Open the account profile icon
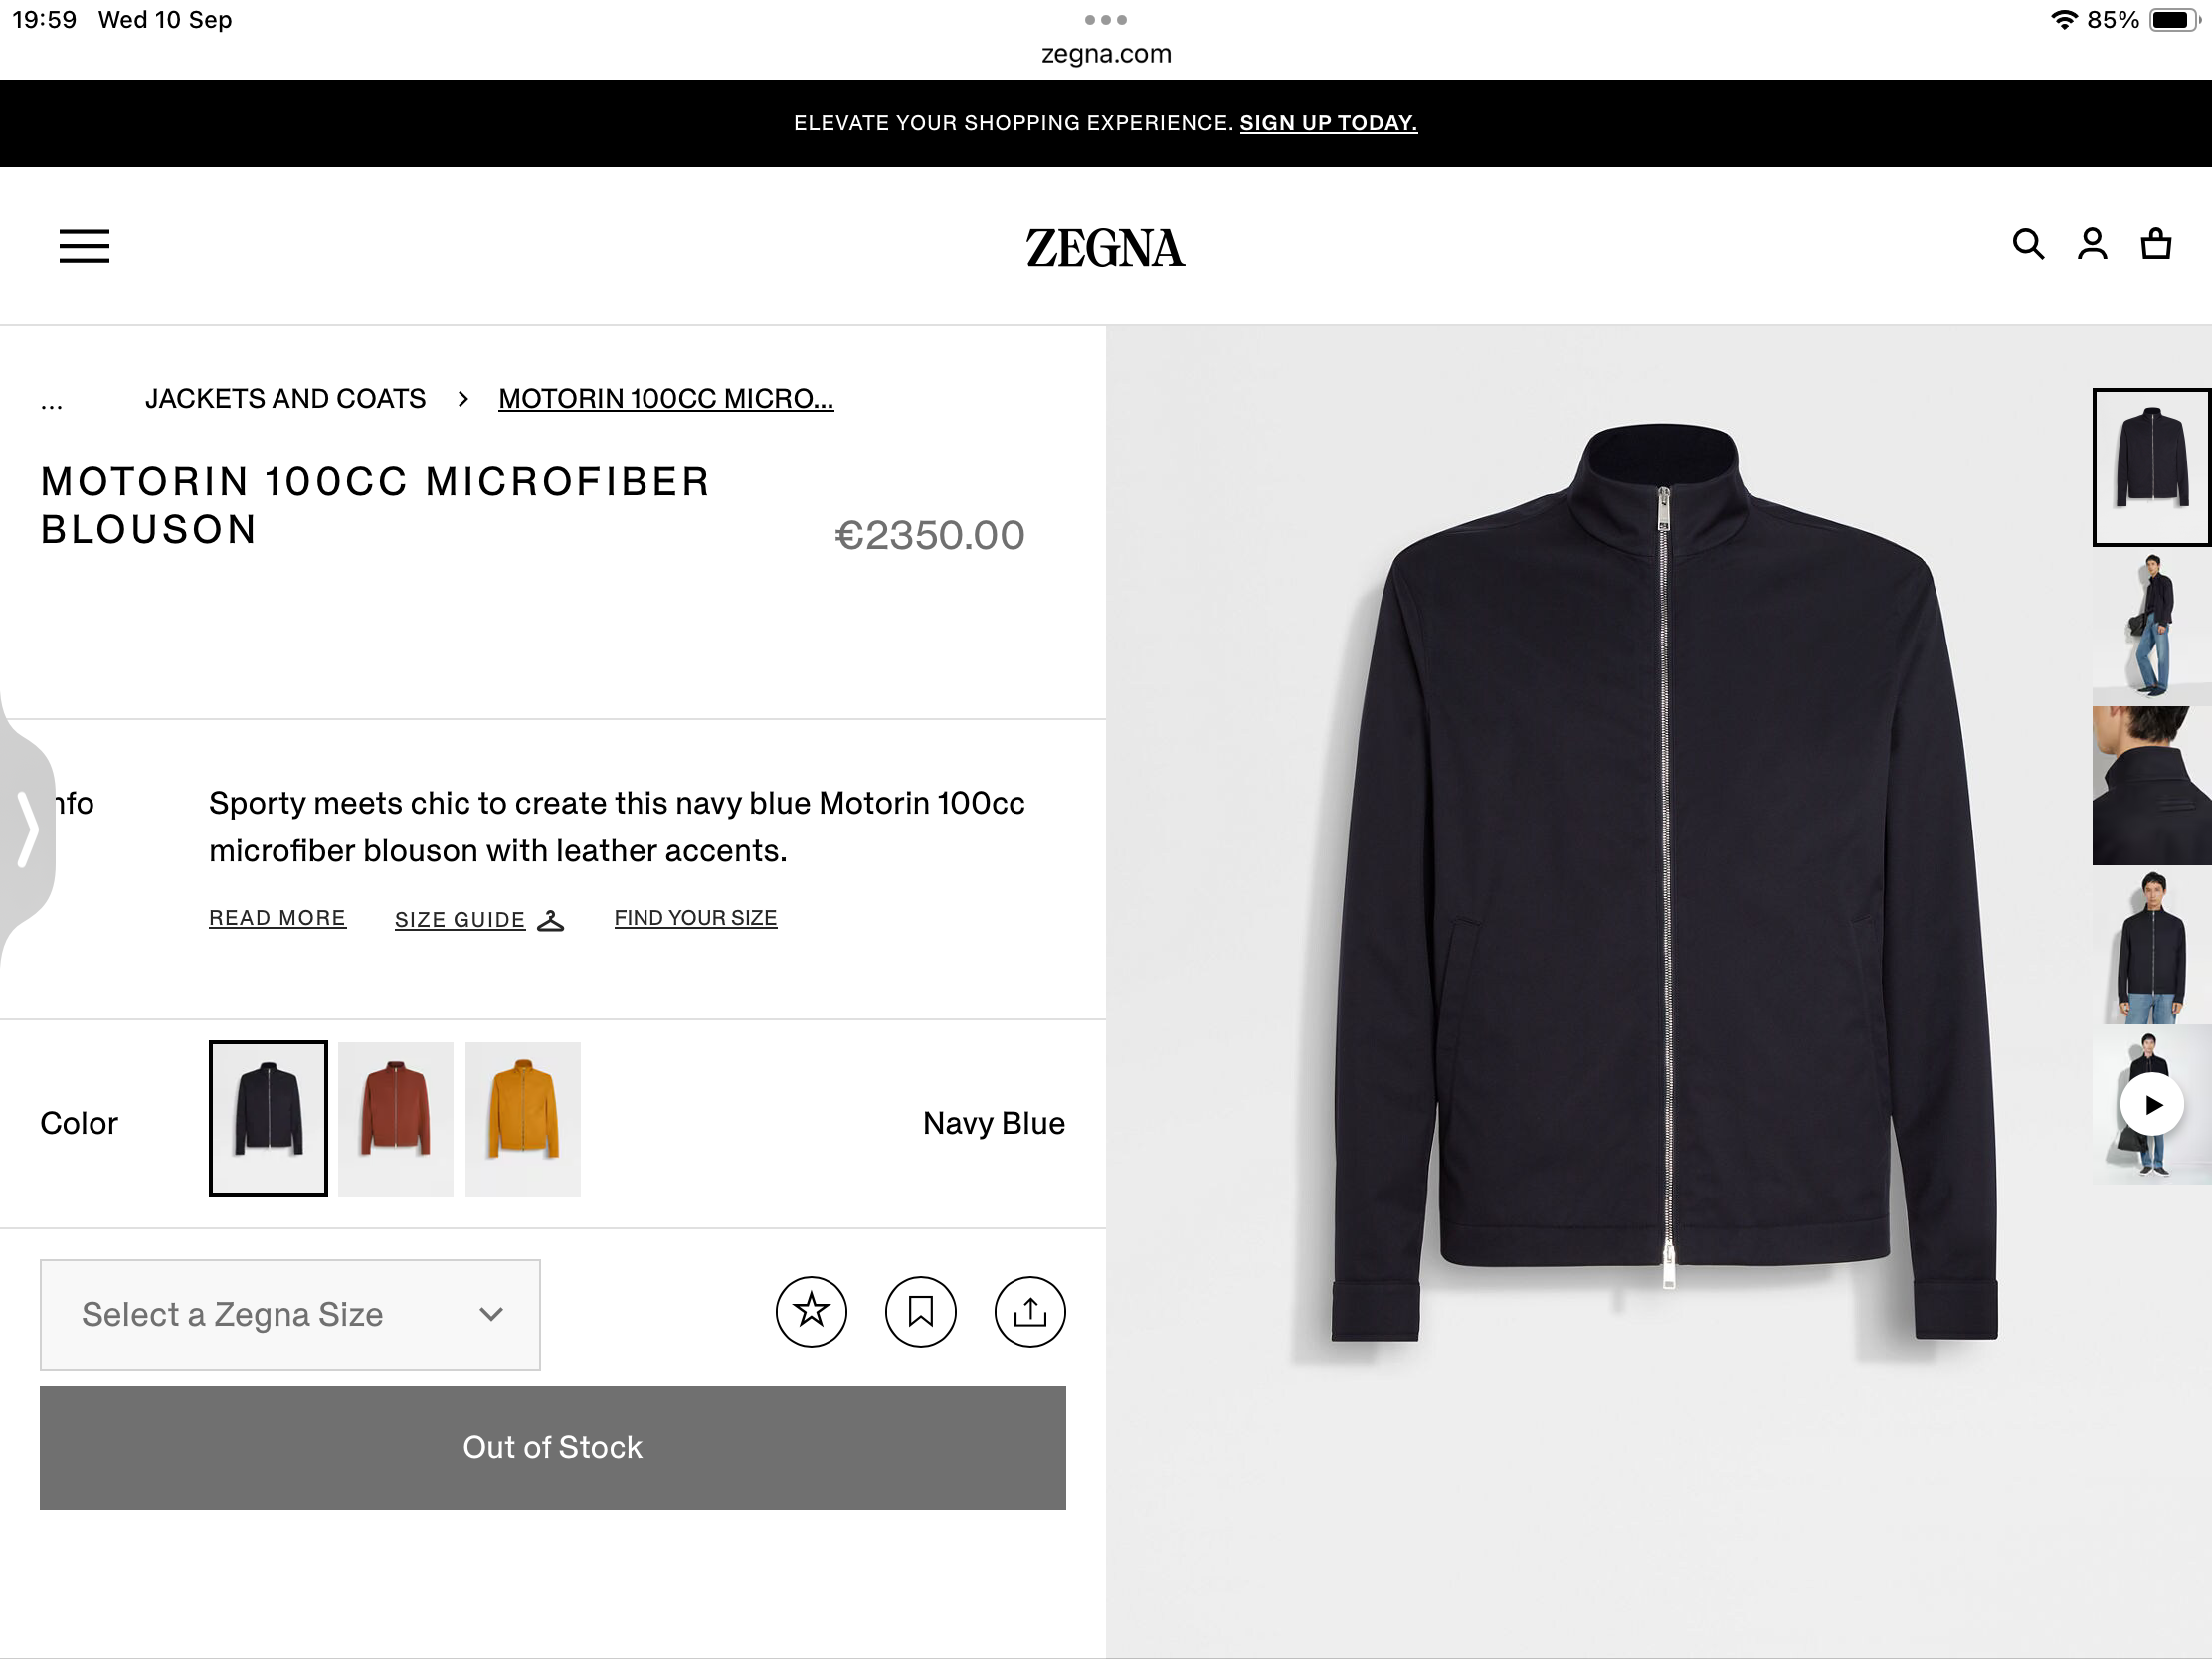Image resolution: width=2212 pixels, height=1659 pixels. 2091,243
